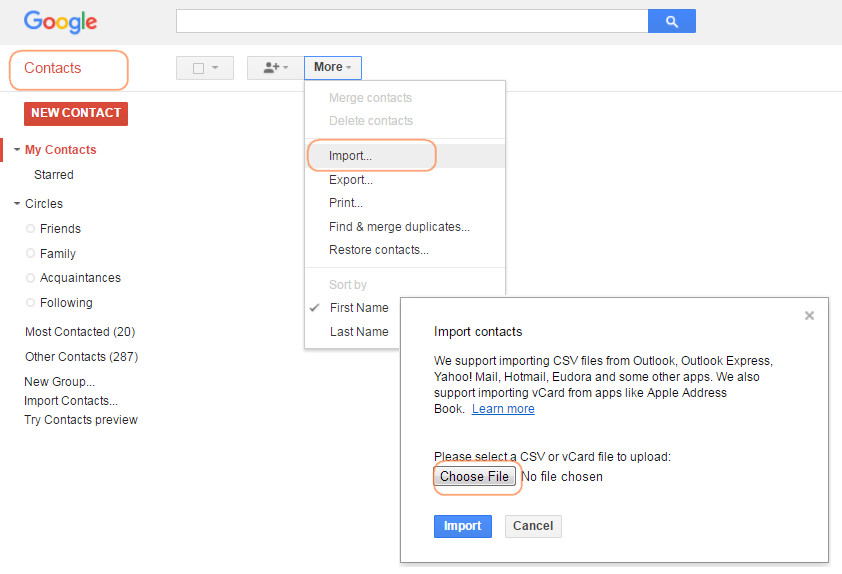Click the Google logo
Image resolution: width=842 pixels, height=574 pixels.
60,21
